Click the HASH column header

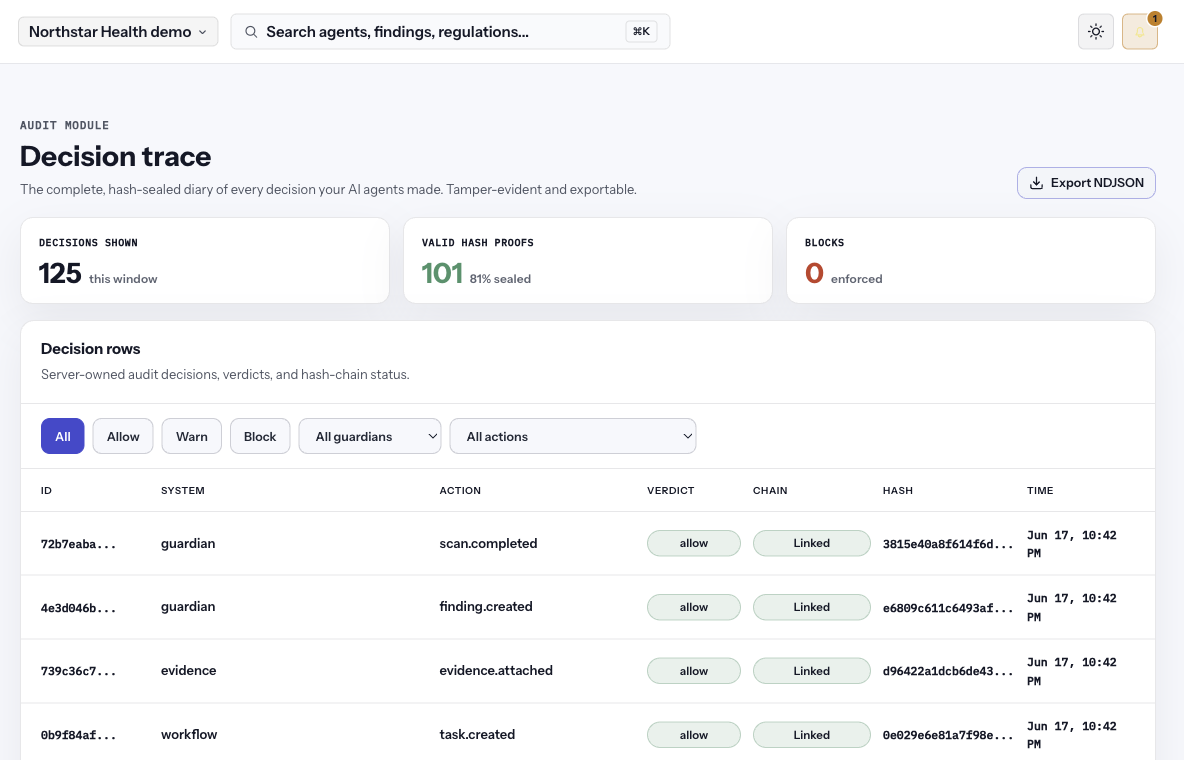(898, 490)
